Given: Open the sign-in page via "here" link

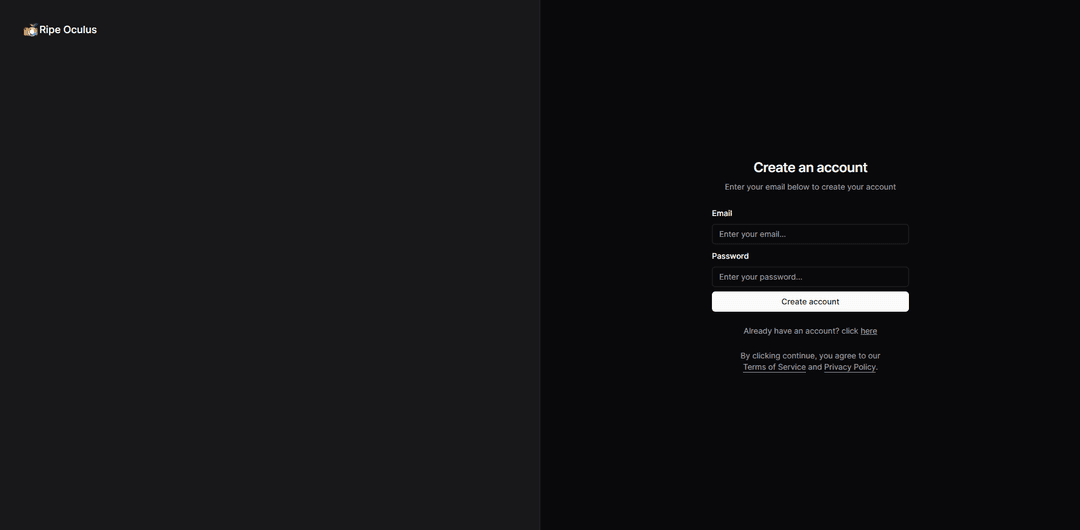Looking at the screenshot, I should (x=868, y=331).
